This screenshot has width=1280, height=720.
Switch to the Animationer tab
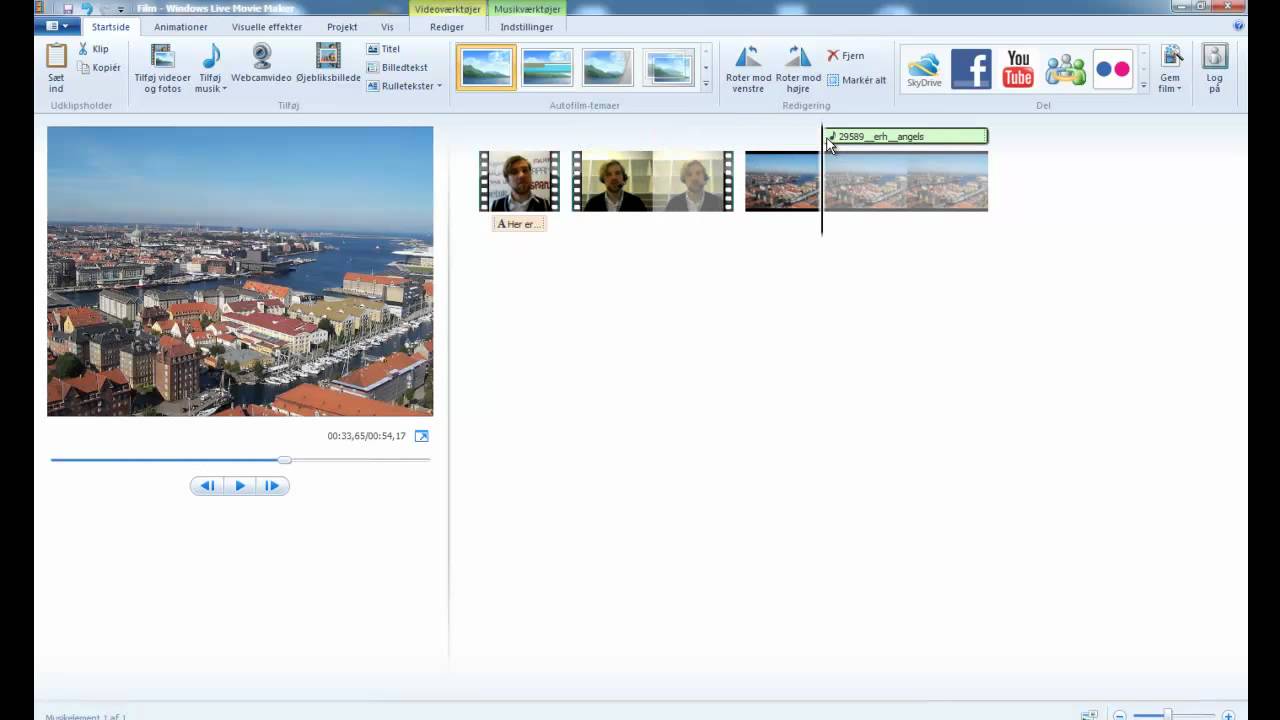tap(181, 27)
